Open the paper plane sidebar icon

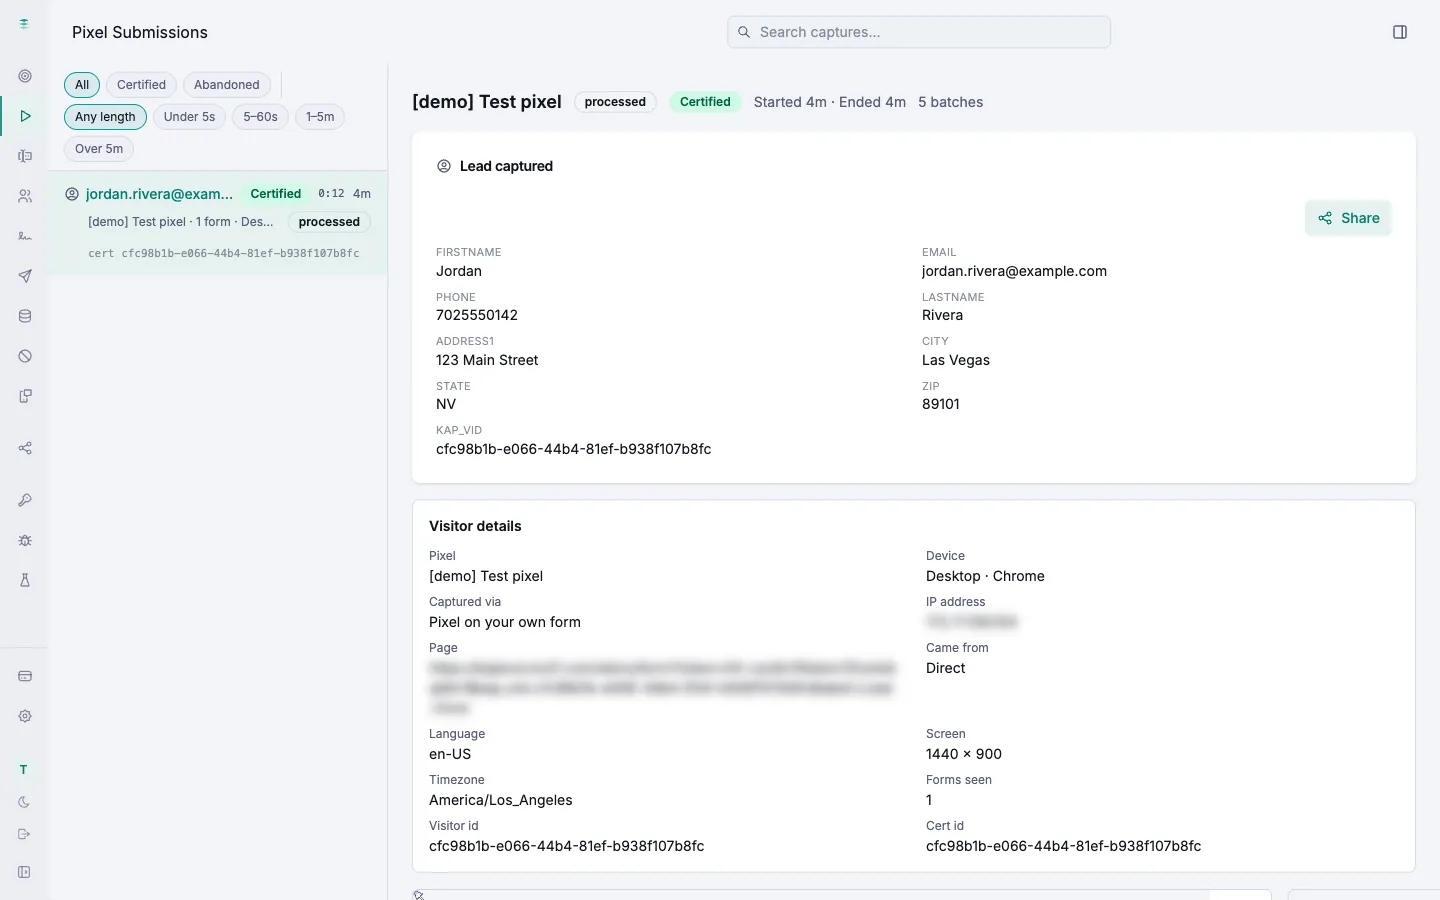click(25, 276)
